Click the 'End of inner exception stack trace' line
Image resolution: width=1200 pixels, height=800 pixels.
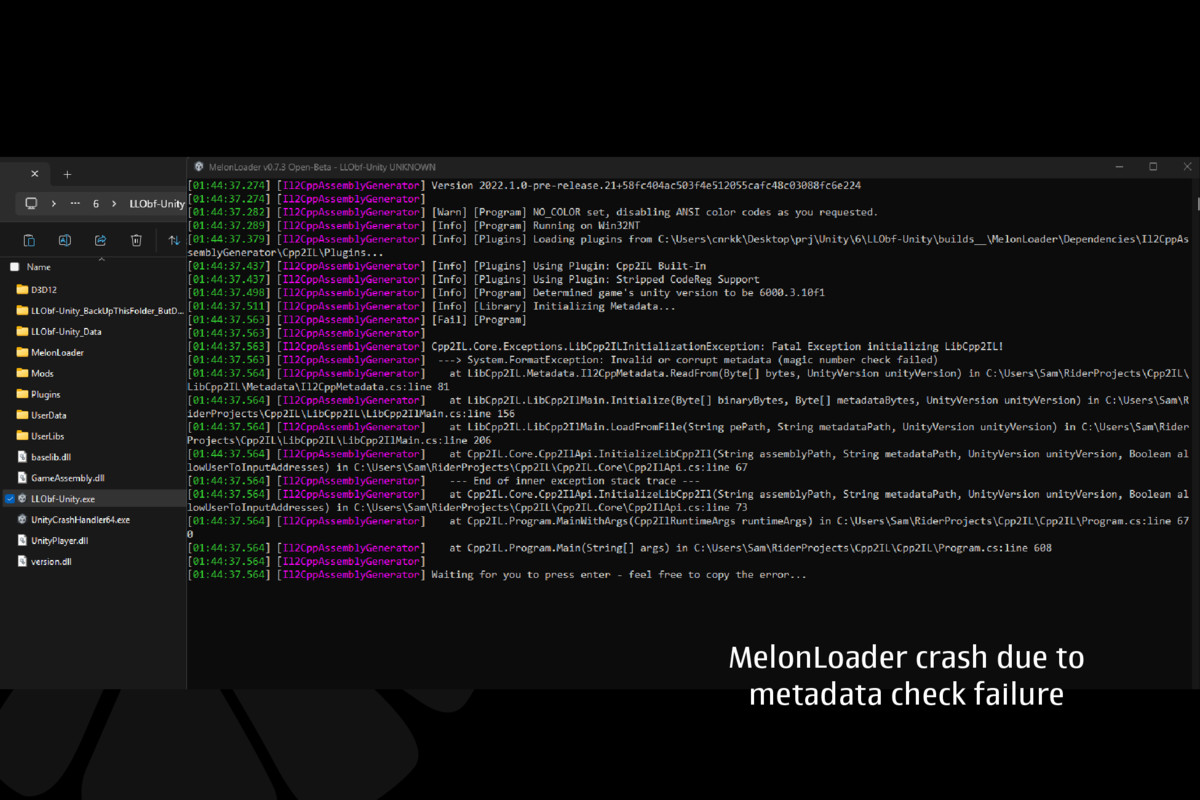(x=444, y=481)
